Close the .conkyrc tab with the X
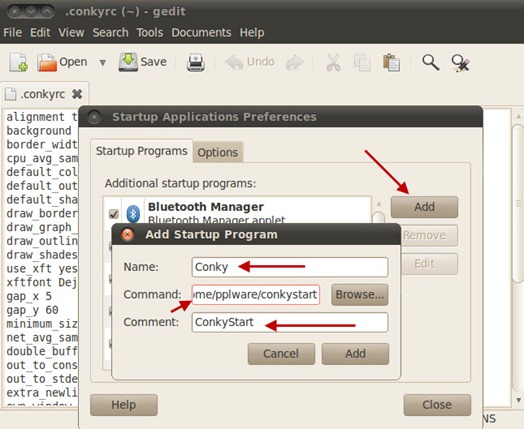 pyautogui.click(x=77, y=94)
